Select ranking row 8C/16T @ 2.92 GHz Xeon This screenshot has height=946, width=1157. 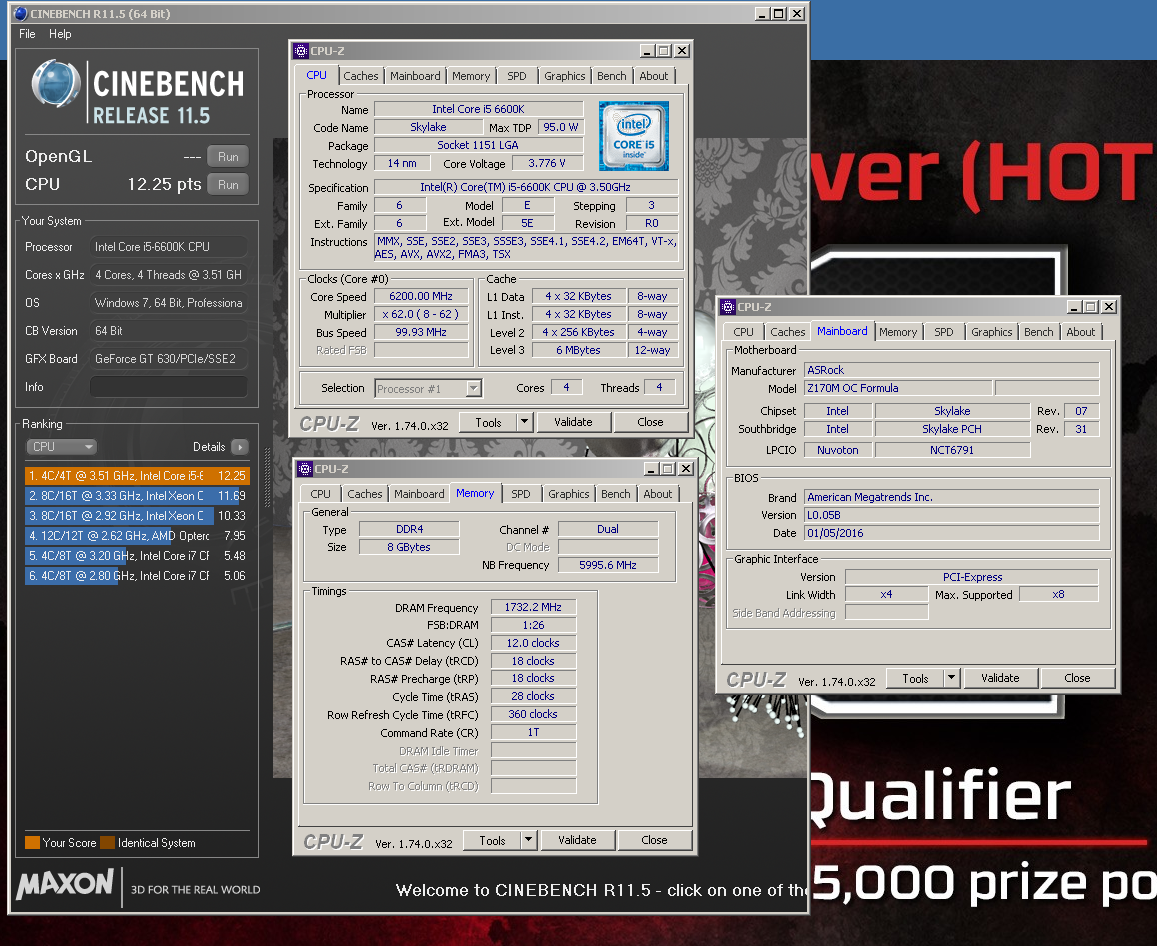(x=137, y=516)
